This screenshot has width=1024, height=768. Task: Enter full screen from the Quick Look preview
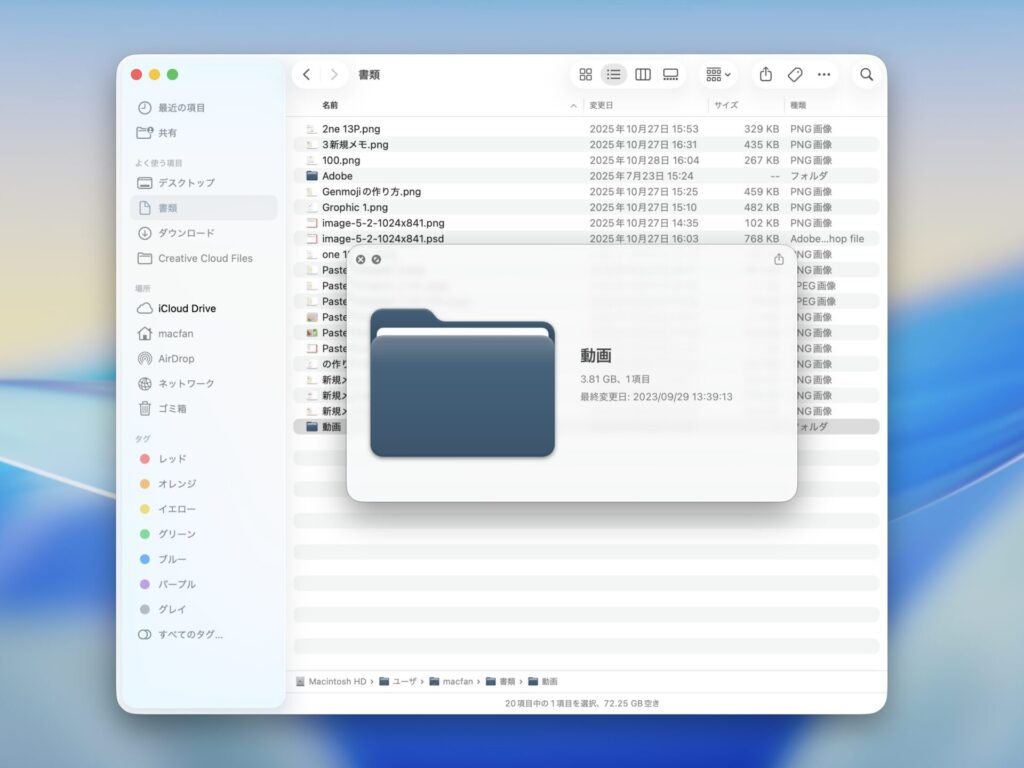pyautogui.click(x=377, y=259)
